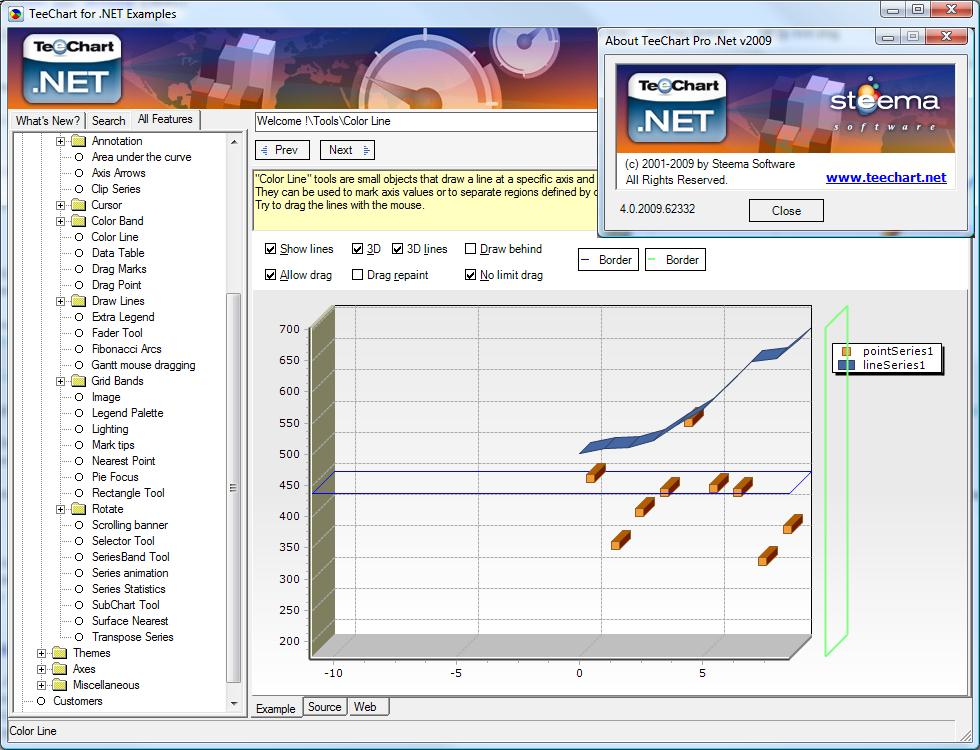The width and height of the screenshot is (980, 750).
Task: Expand the Axes tree node
Action: (x=41, y=669)
